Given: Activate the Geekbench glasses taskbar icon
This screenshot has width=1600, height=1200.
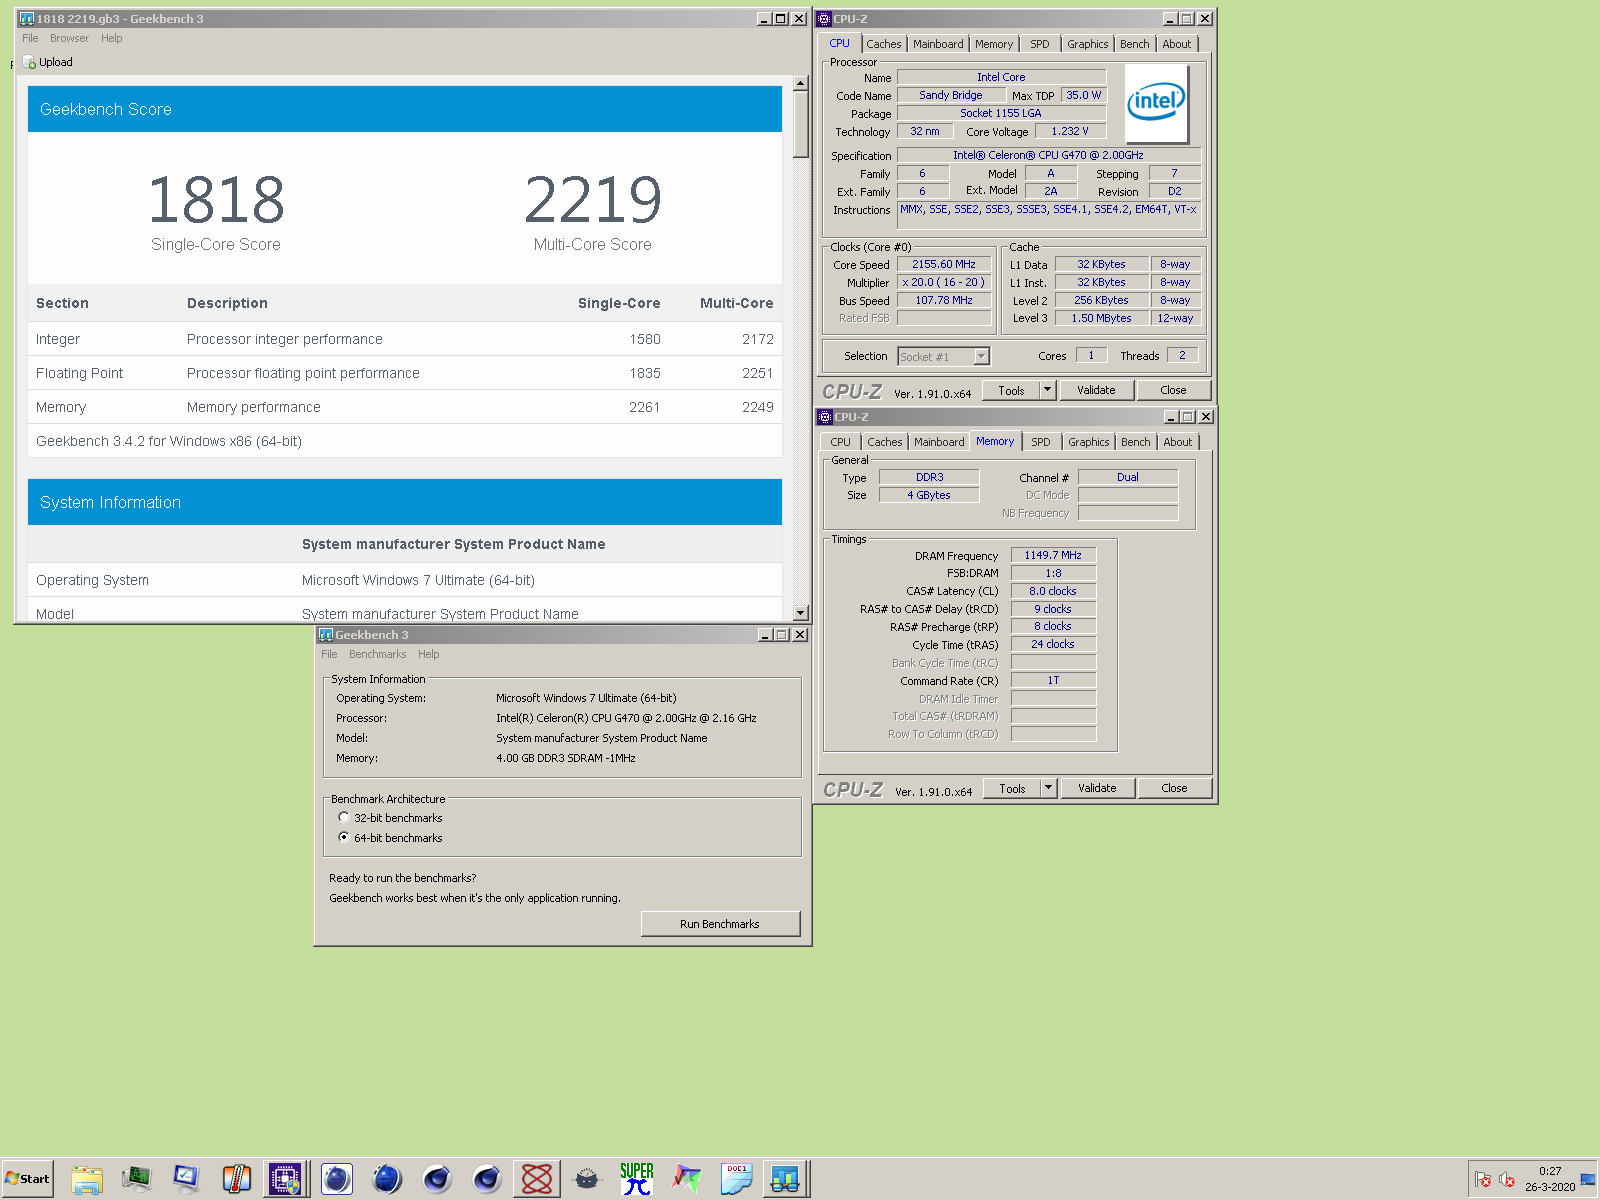Looking at the screenshot, I should 785,1179.
